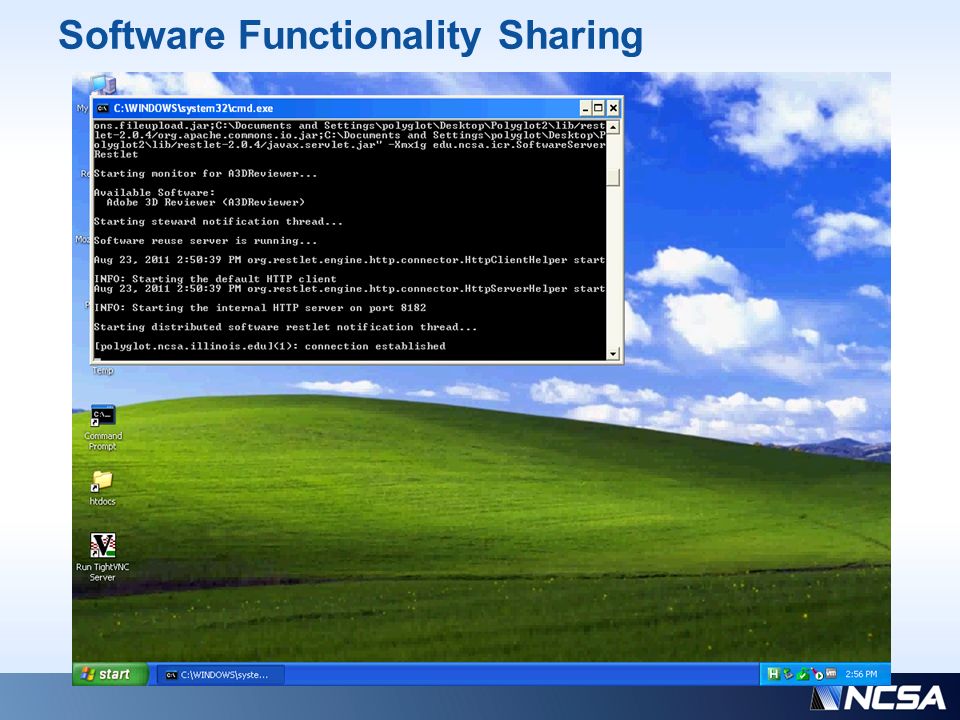Image resolution: width=960 pixels, height=720 pixels.
Task: Click the 'ons.fileupload.jar' console line
Action: pyautogui.click(x=349, y=126)
